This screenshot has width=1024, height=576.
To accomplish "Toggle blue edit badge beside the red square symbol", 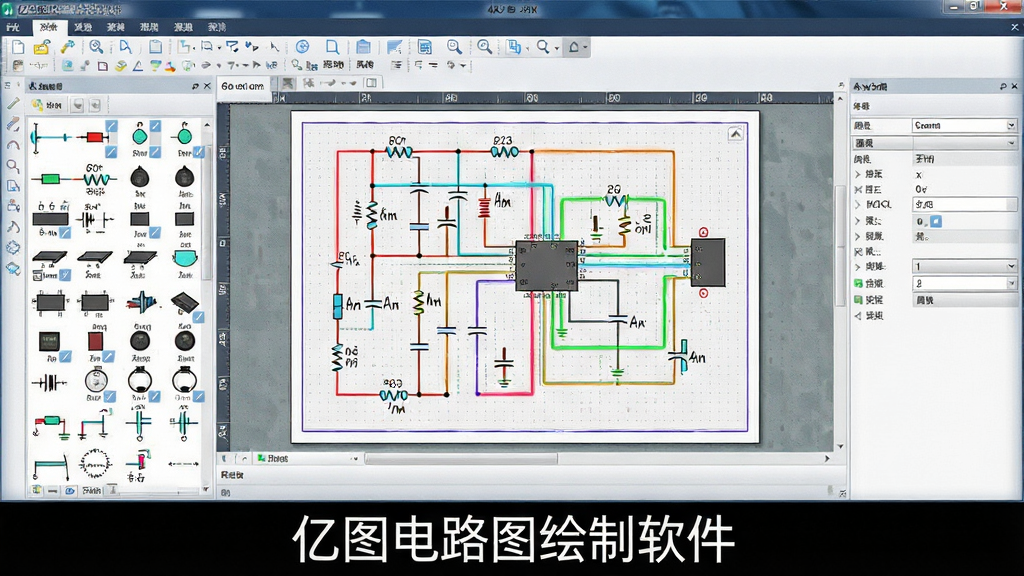I will [x=108, y=357].
